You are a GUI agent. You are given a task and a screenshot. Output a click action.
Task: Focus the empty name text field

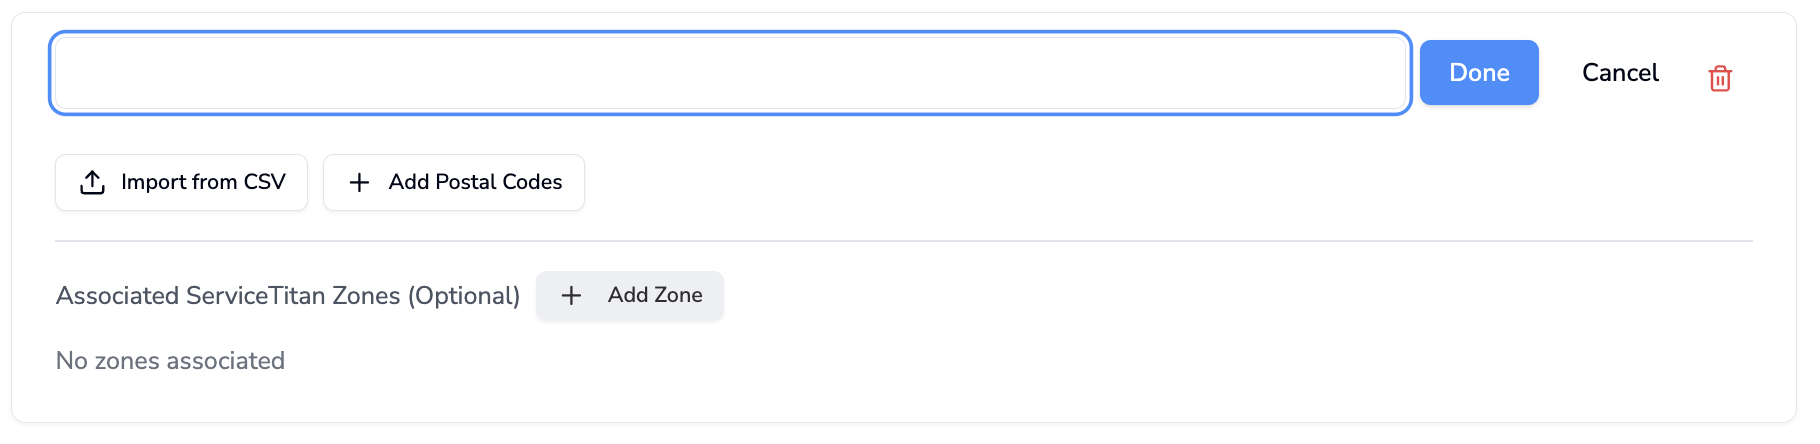[730, 73]
